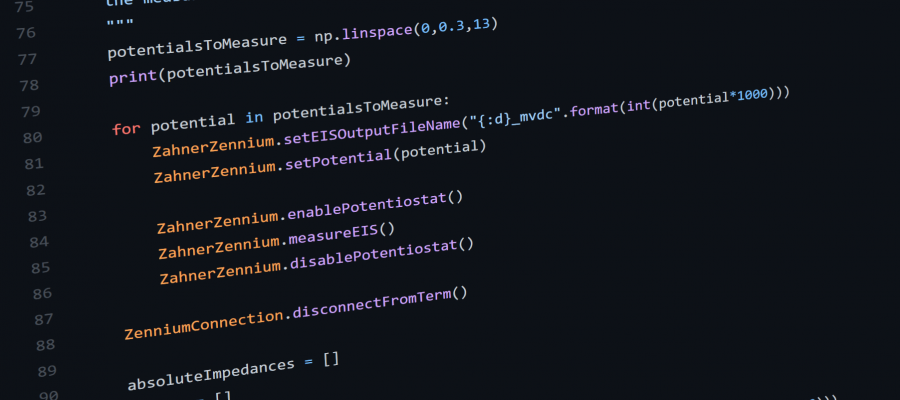Click line number 89 in the gutter
The height and width of the screenshot is (400, 900).
coord(47,371)
